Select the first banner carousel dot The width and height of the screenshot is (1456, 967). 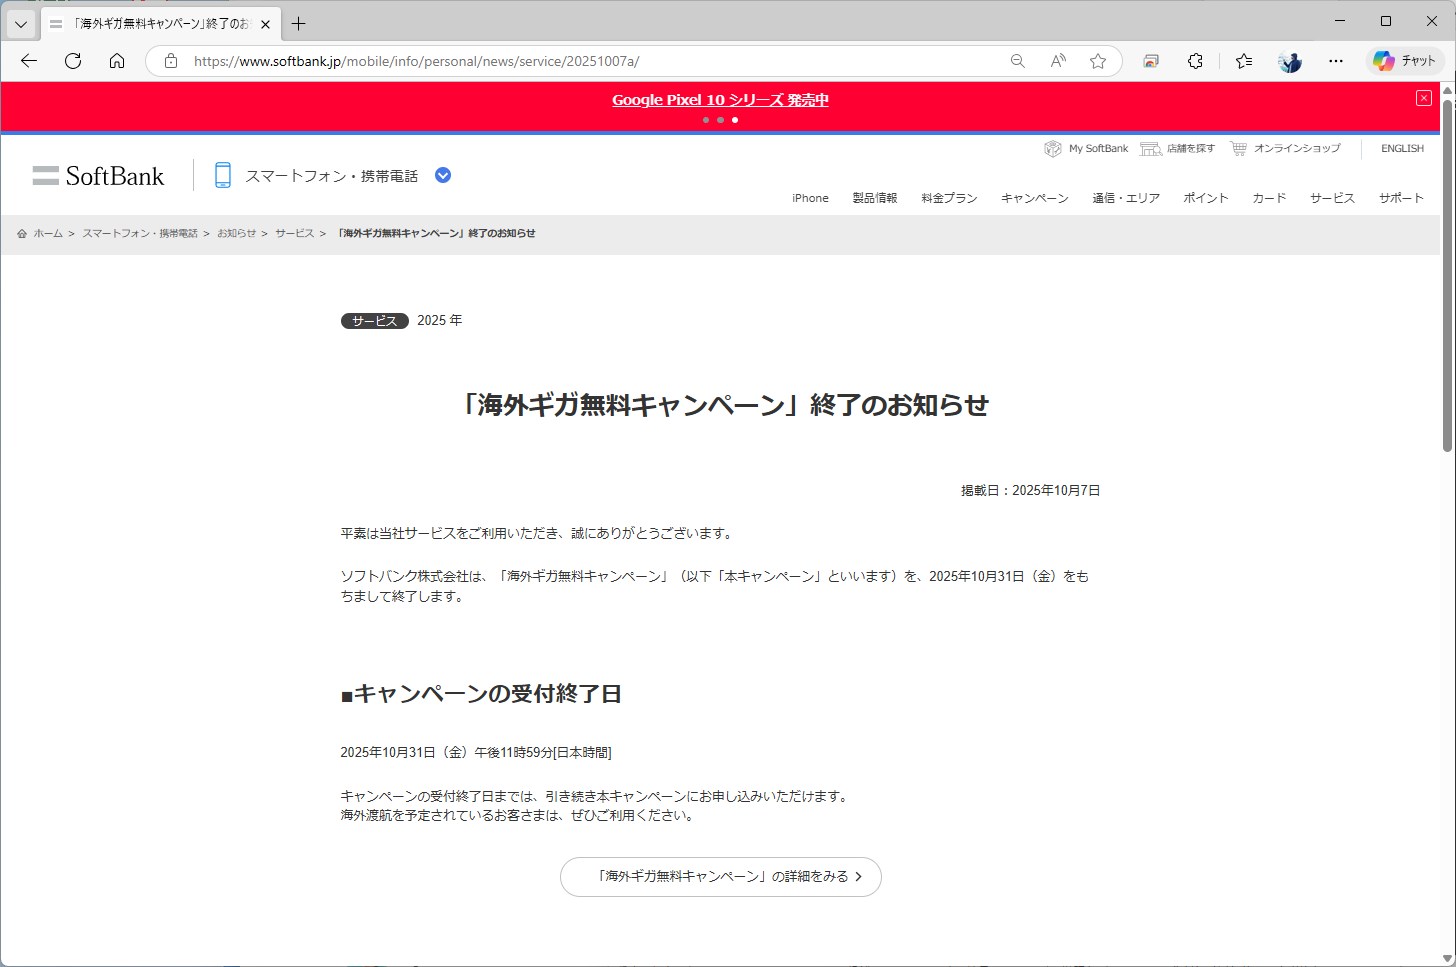pyautogui.click(x=706, y=119)
